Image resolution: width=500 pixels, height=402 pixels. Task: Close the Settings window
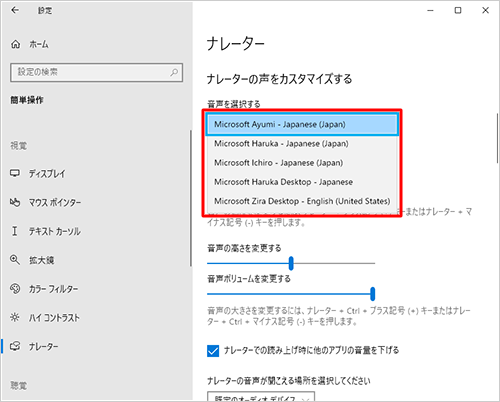click(485, 10)
